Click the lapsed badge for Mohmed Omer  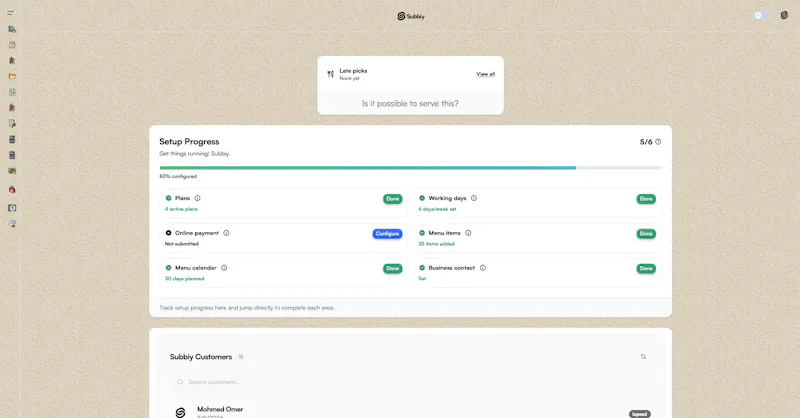639,414
